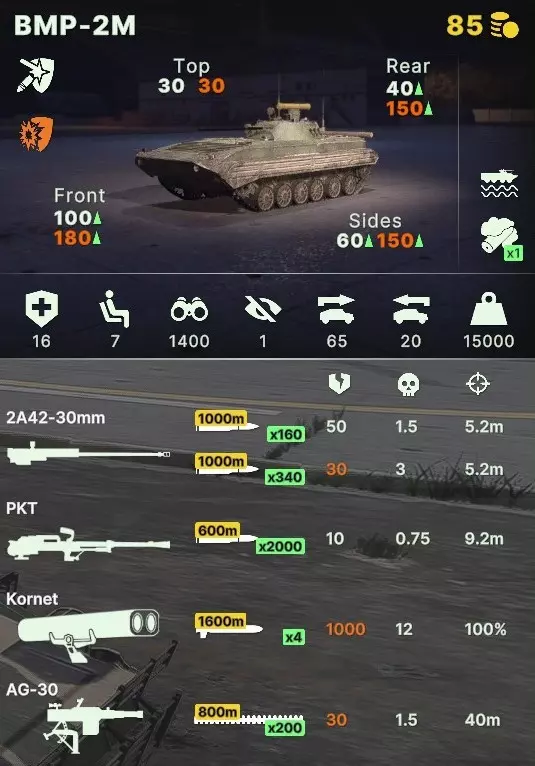Select the amphibious vehicle trait icon
535x766 pixels.
(x=499, y=183)
